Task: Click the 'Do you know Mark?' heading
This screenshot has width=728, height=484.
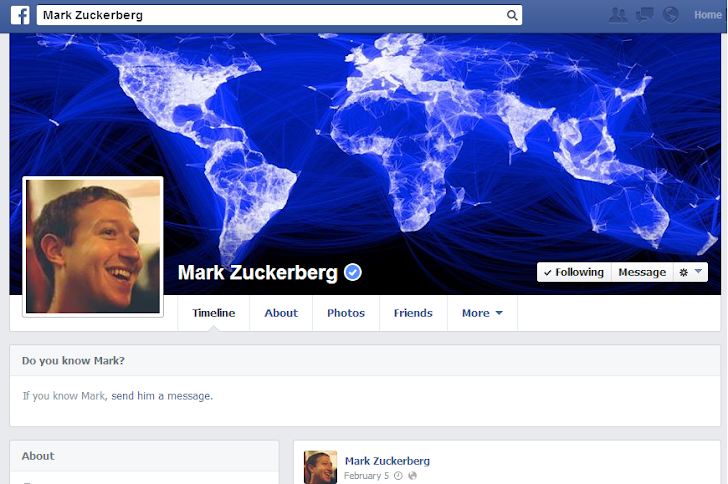Action: click(73, 361)
